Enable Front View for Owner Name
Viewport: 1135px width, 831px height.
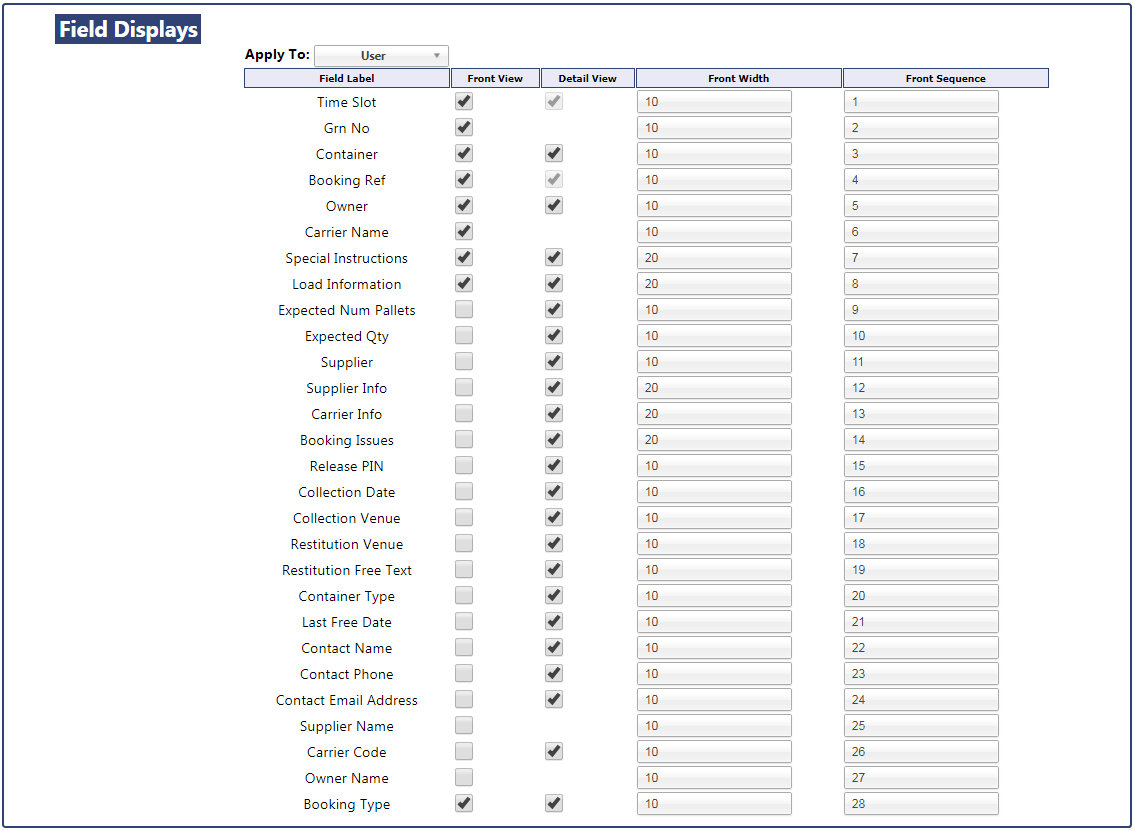click(464, 777)
